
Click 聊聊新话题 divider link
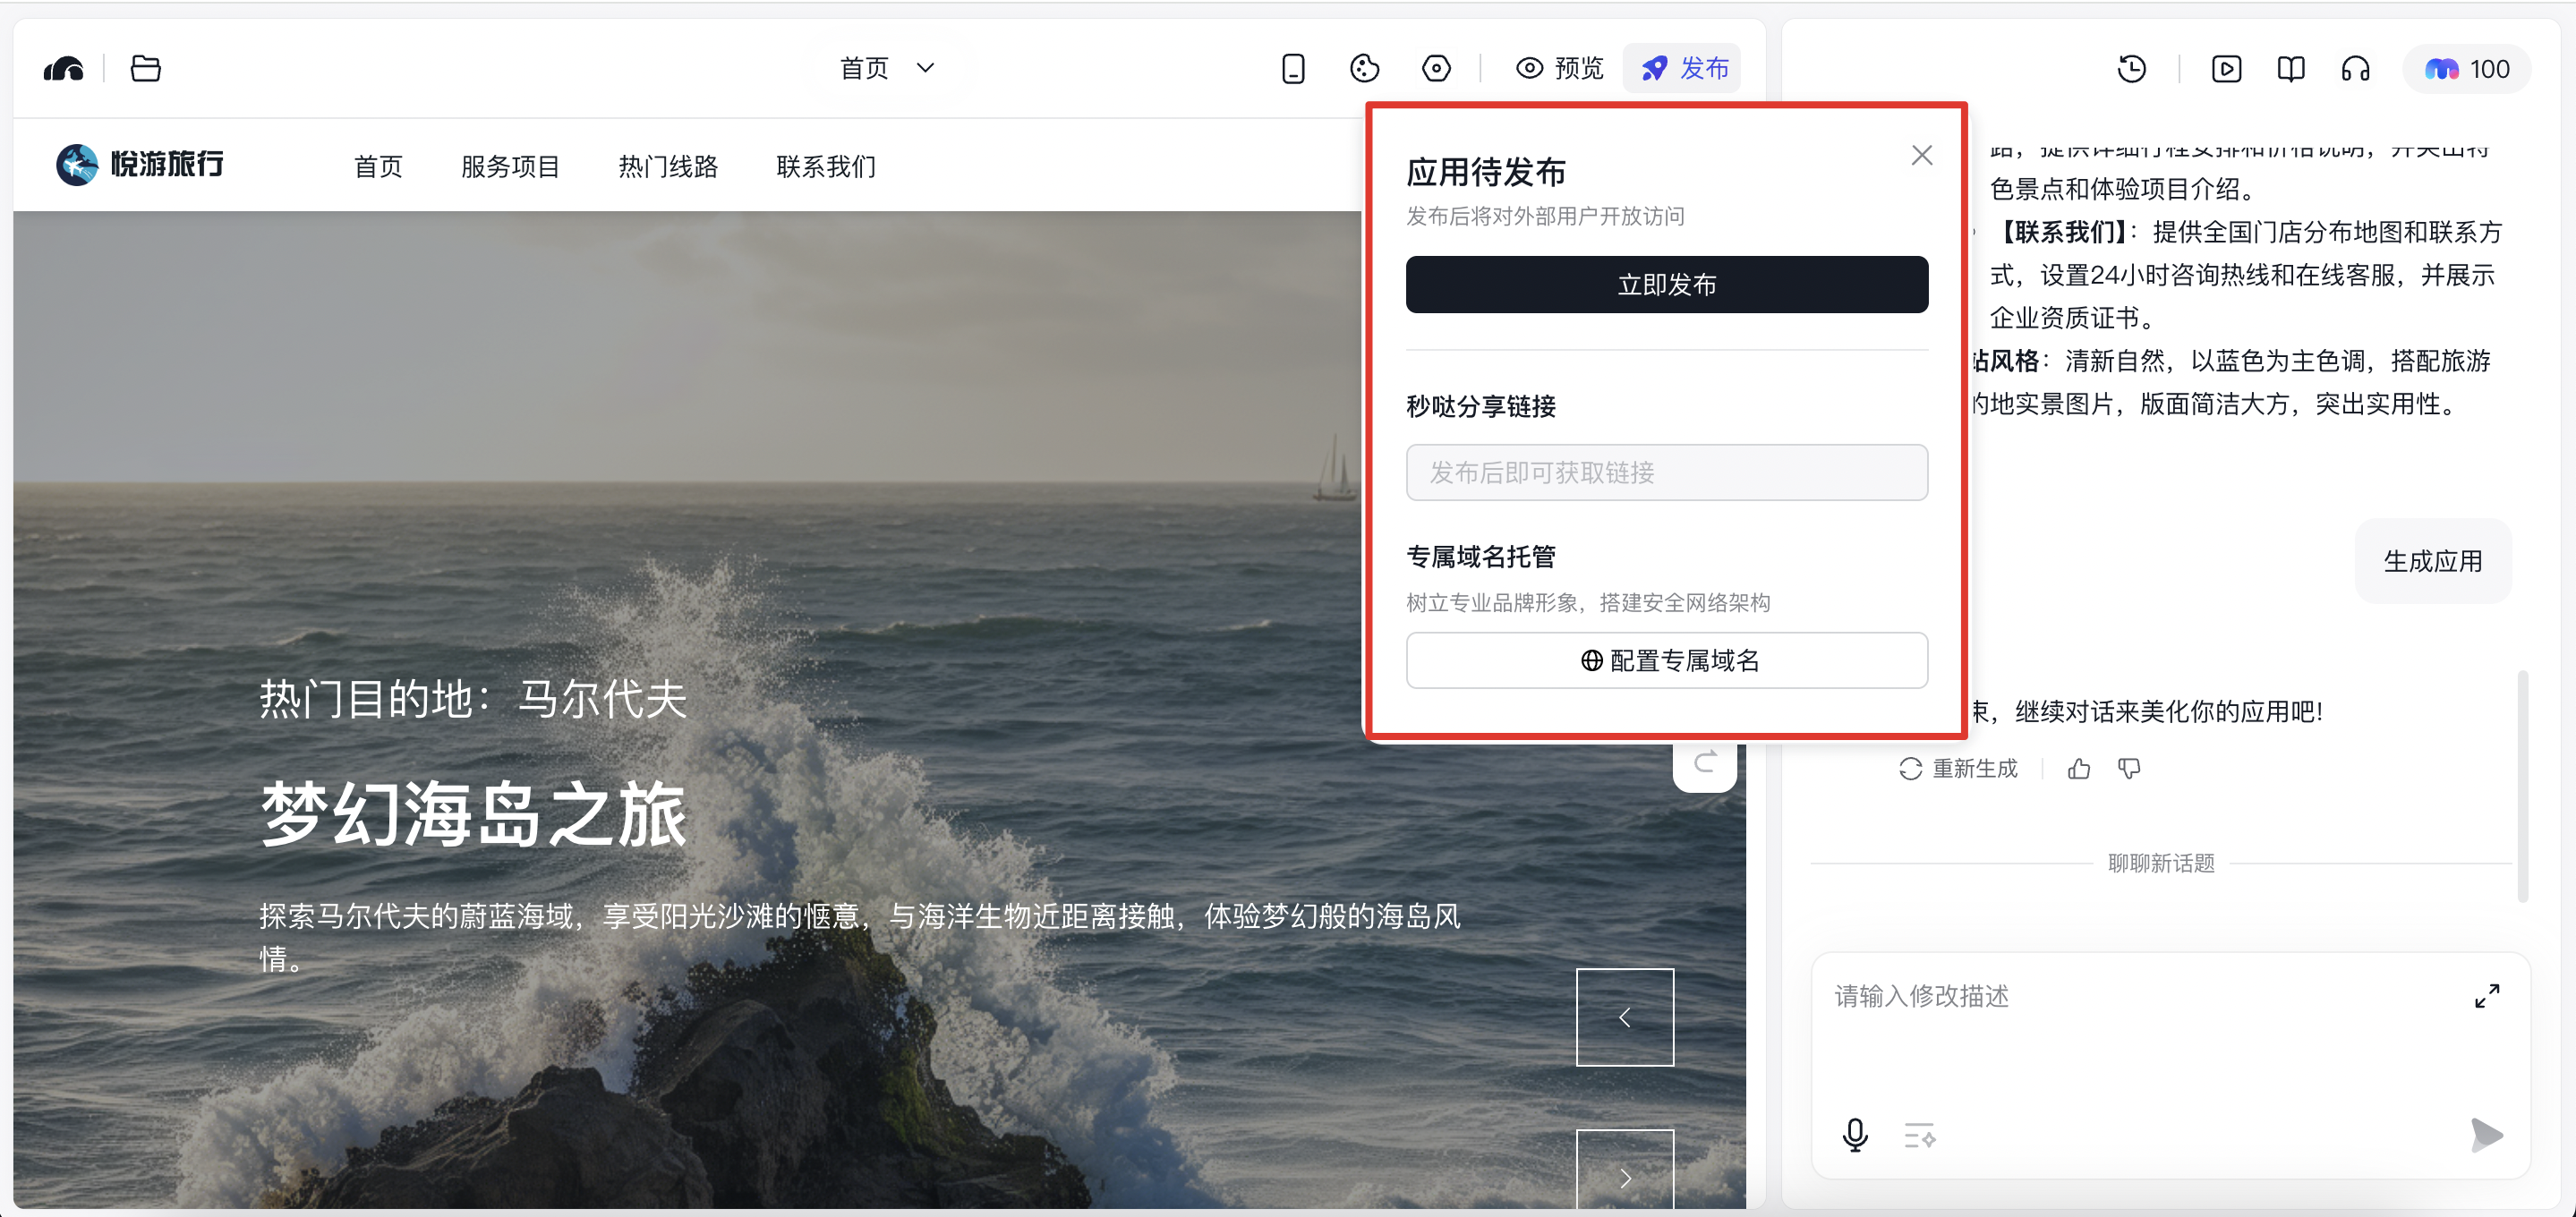2160,863
